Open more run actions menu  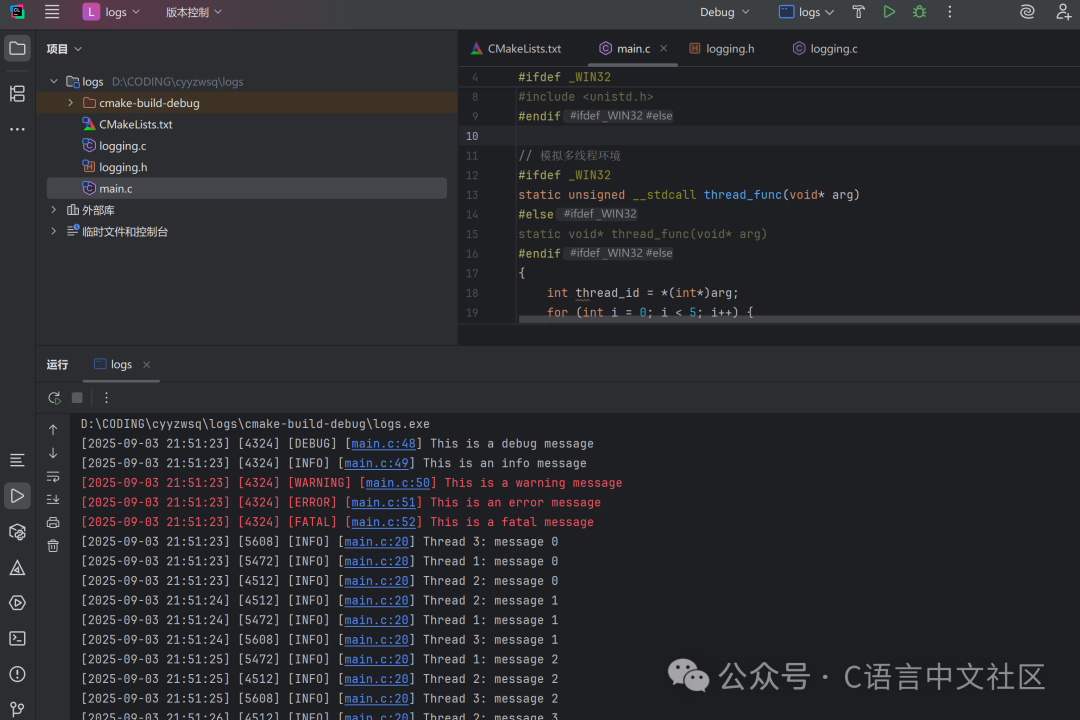coord(950,12)
